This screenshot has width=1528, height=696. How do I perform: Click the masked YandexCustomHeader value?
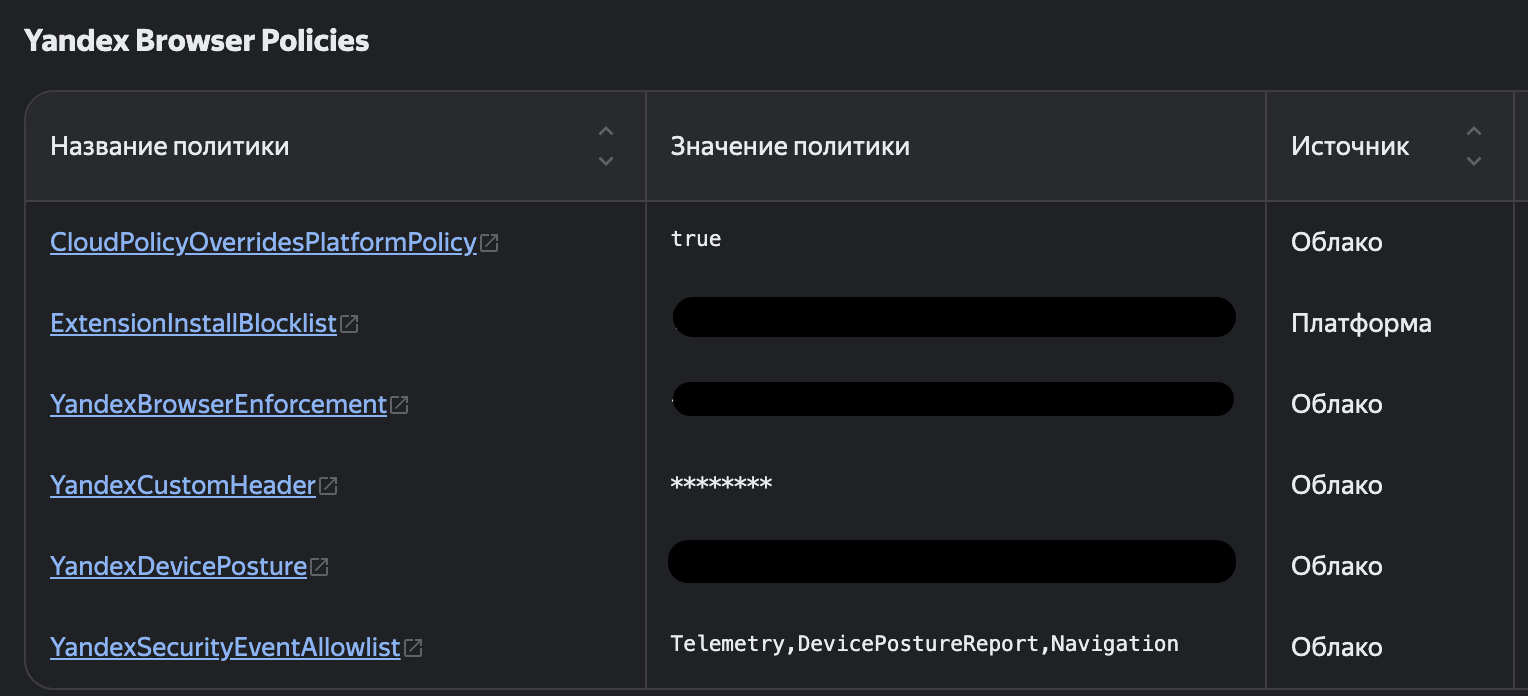[x=721, y=485]
